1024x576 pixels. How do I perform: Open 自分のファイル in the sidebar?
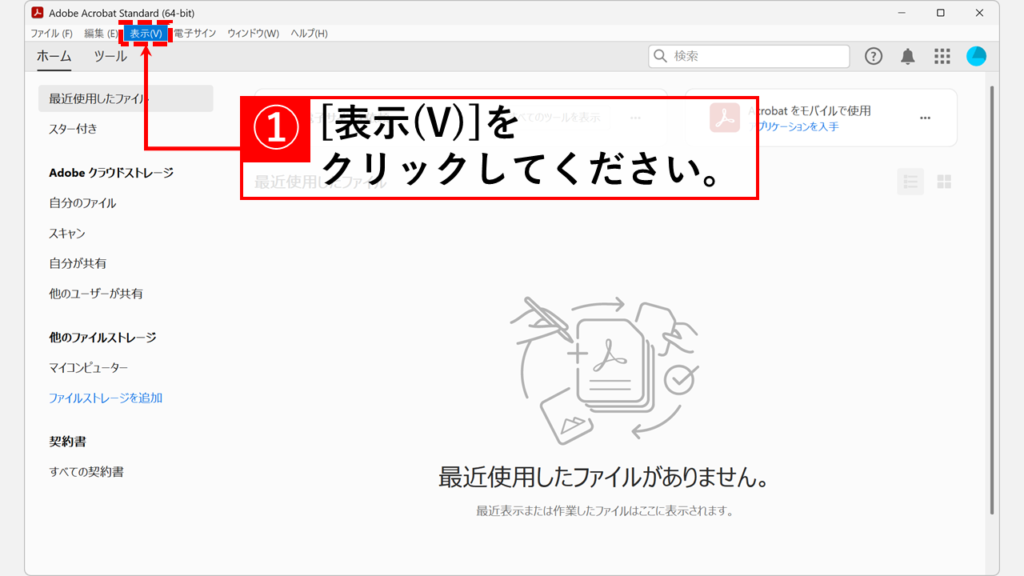point(82,203)
